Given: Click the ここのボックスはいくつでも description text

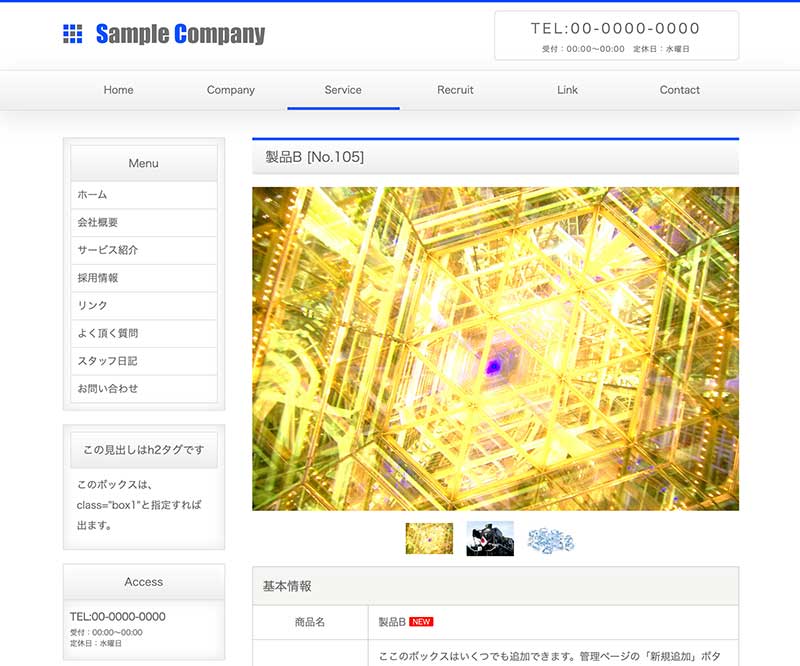Looking at the screenshot, I should coord(549,656).
